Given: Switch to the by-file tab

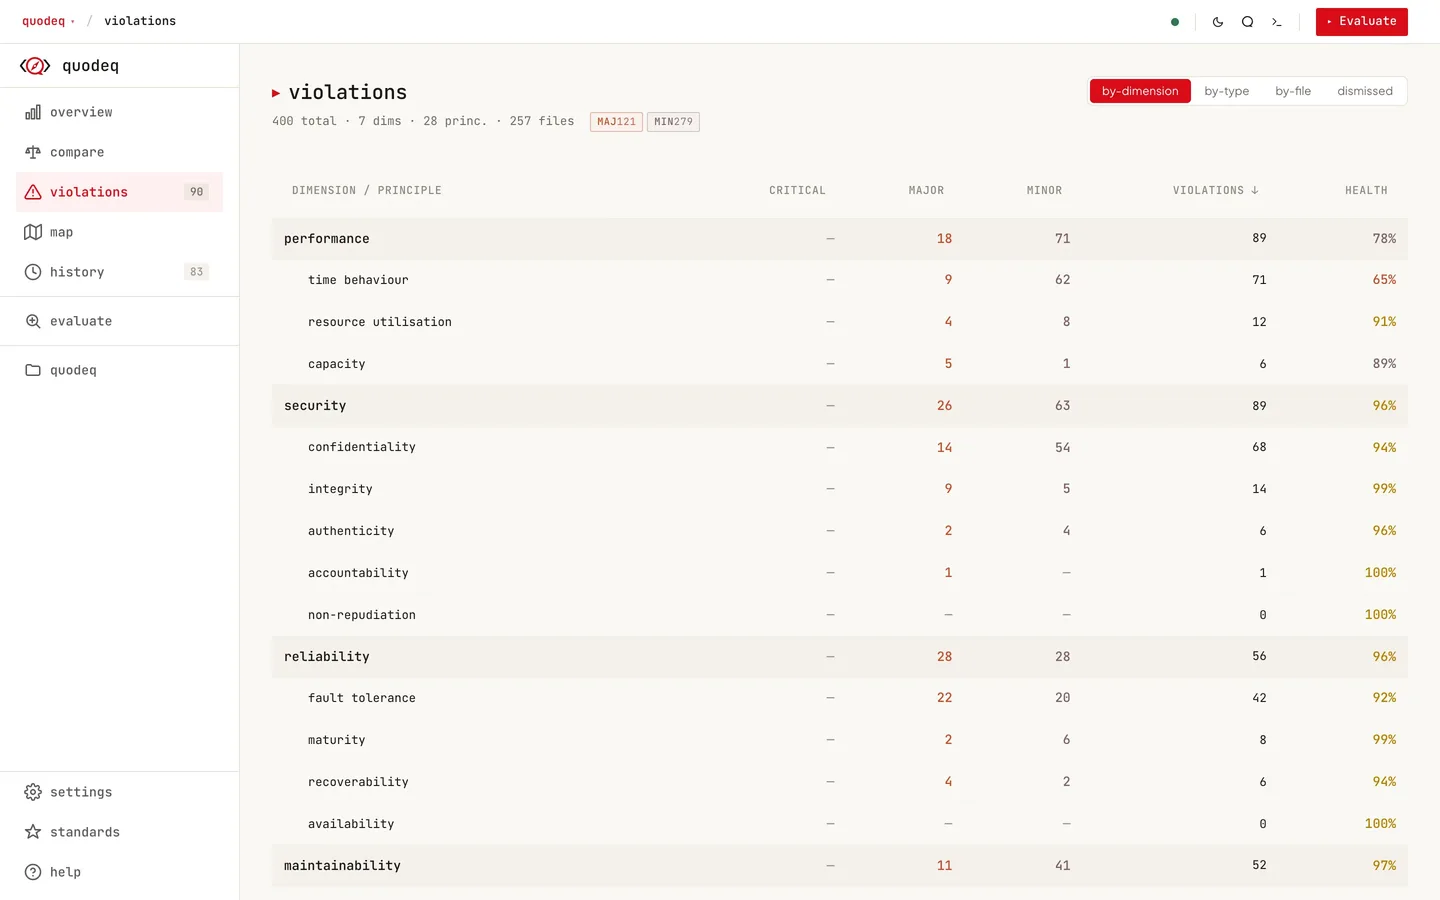Looking at the screenshot, I should pos(1293,91).
